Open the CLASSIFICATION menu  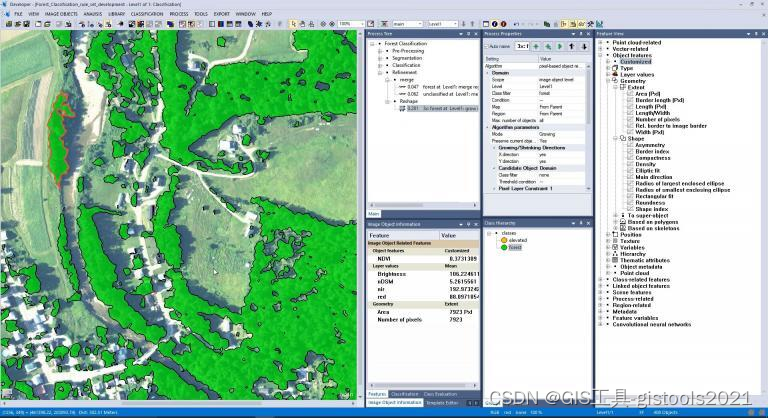click(147, 14)
